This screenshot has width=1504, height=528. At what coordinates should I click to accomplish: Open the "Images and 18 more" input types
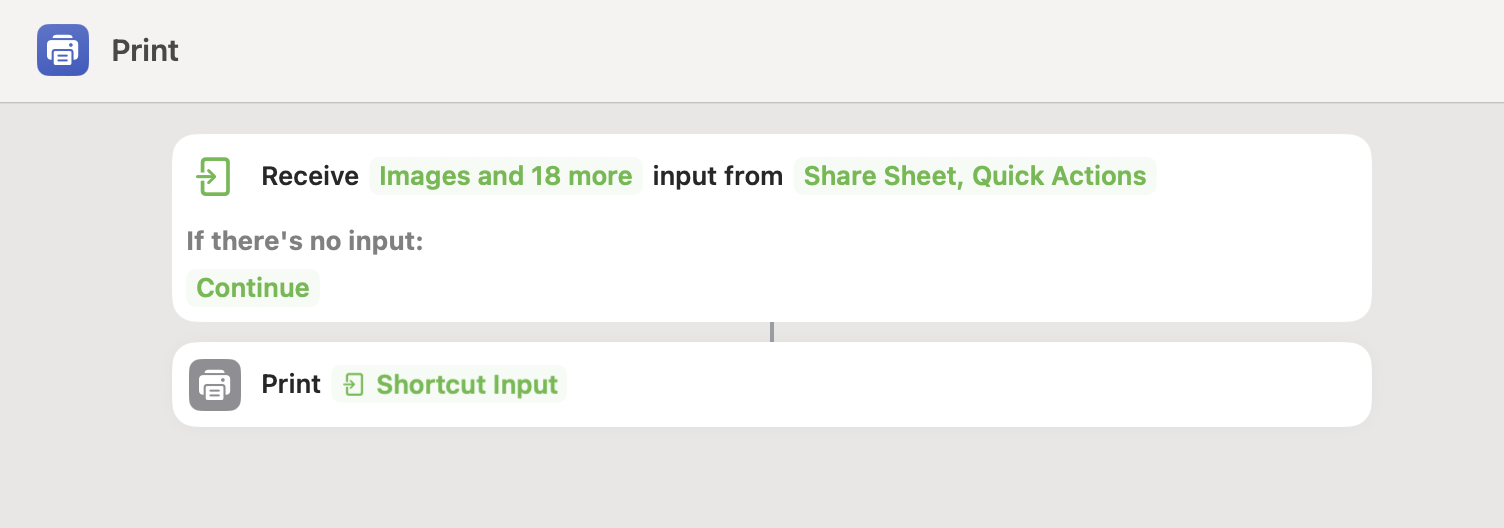[506, 176]
